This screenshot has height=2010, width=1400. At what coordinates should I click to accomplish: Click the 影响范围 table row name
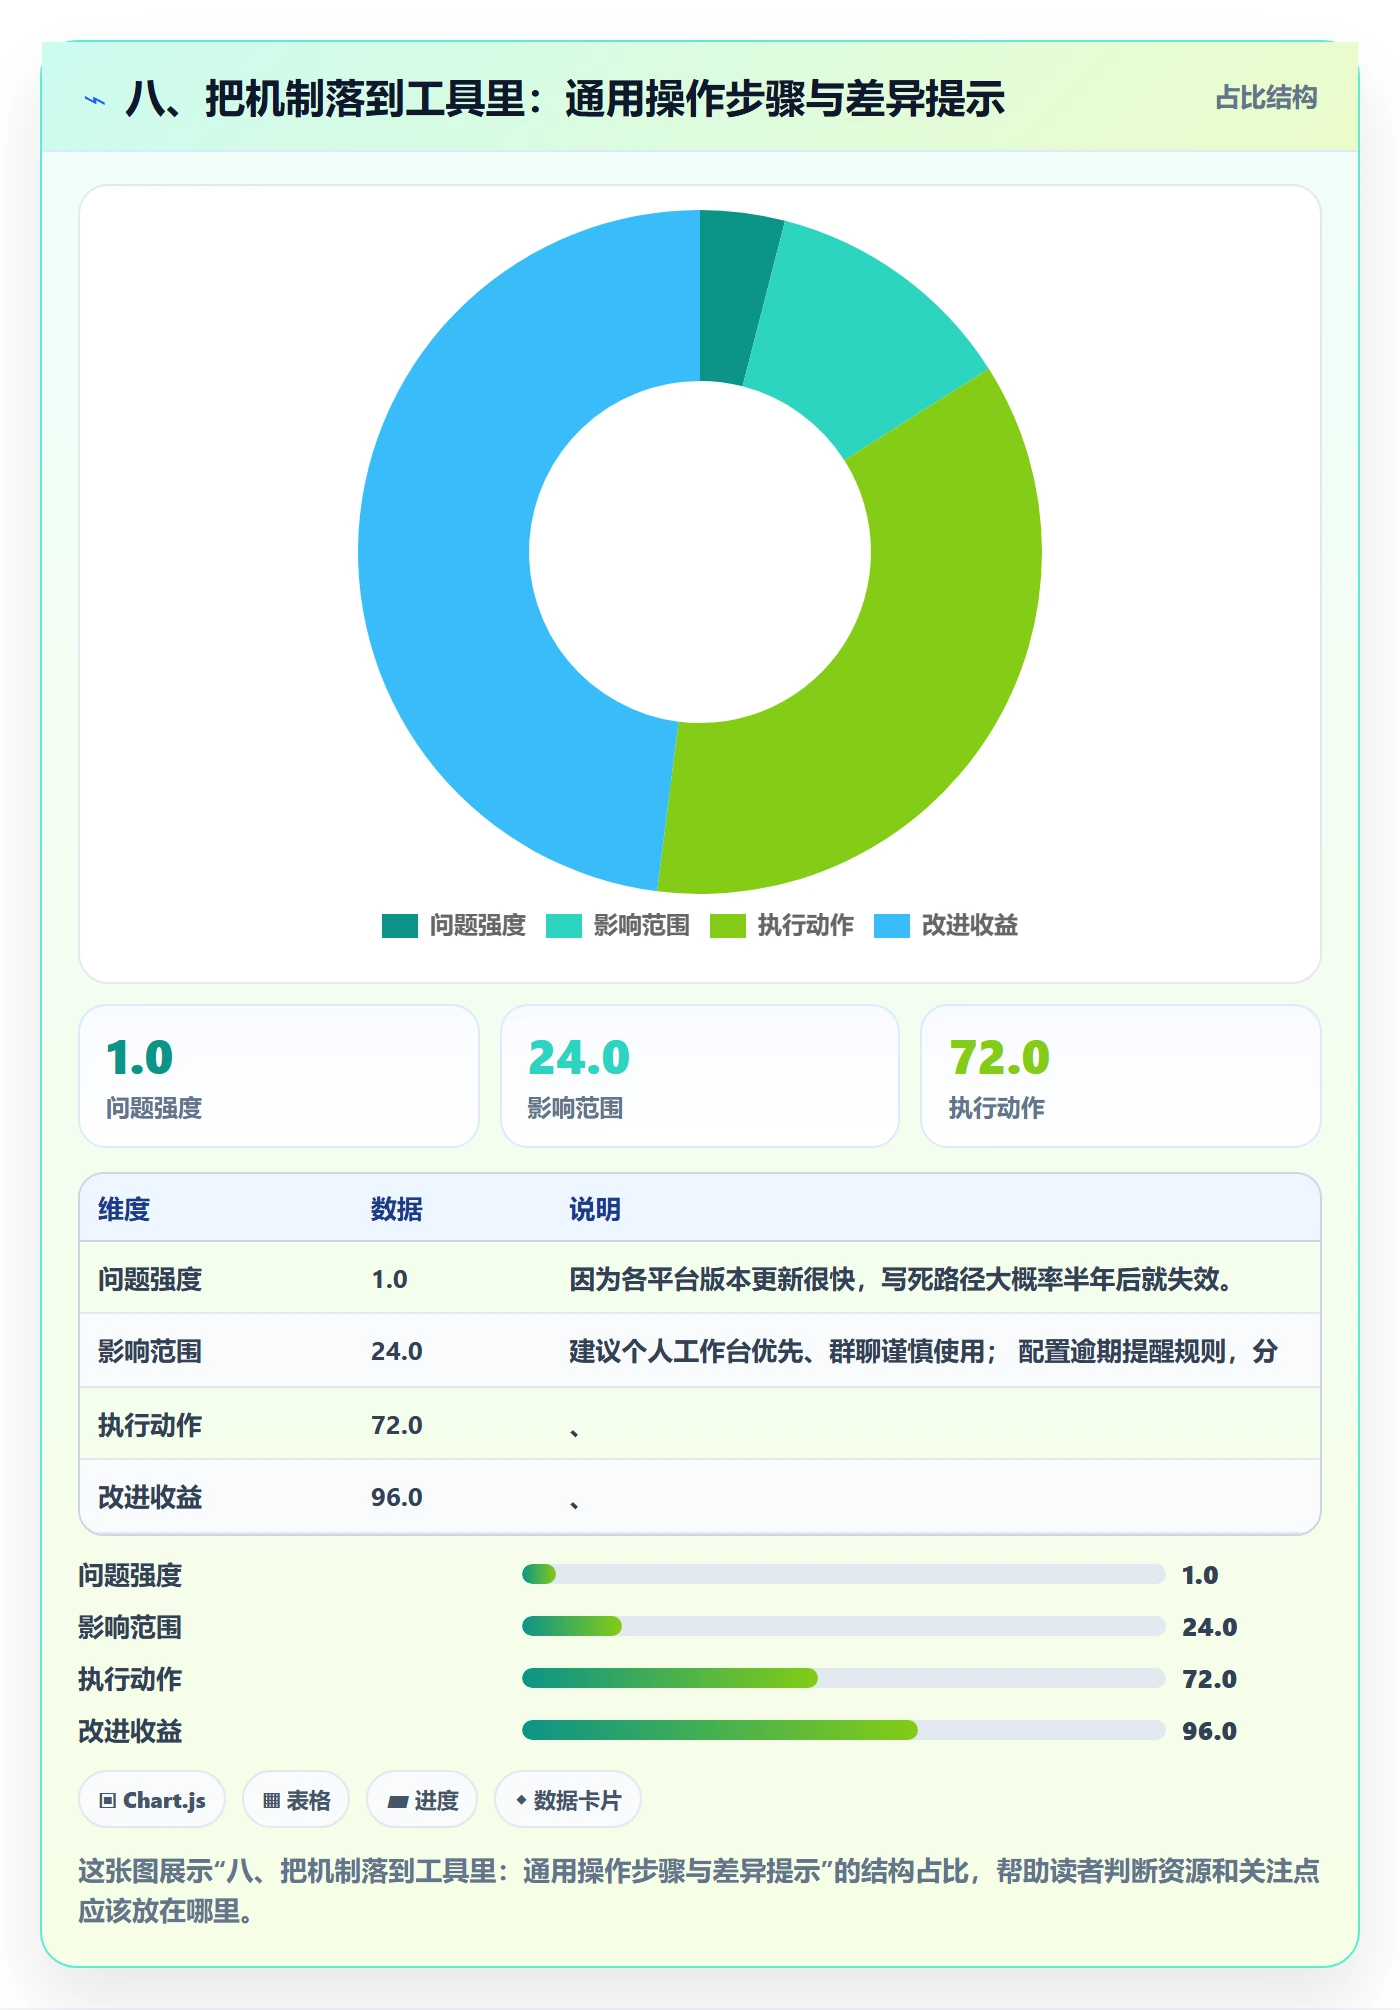[x=150, y=1351]
